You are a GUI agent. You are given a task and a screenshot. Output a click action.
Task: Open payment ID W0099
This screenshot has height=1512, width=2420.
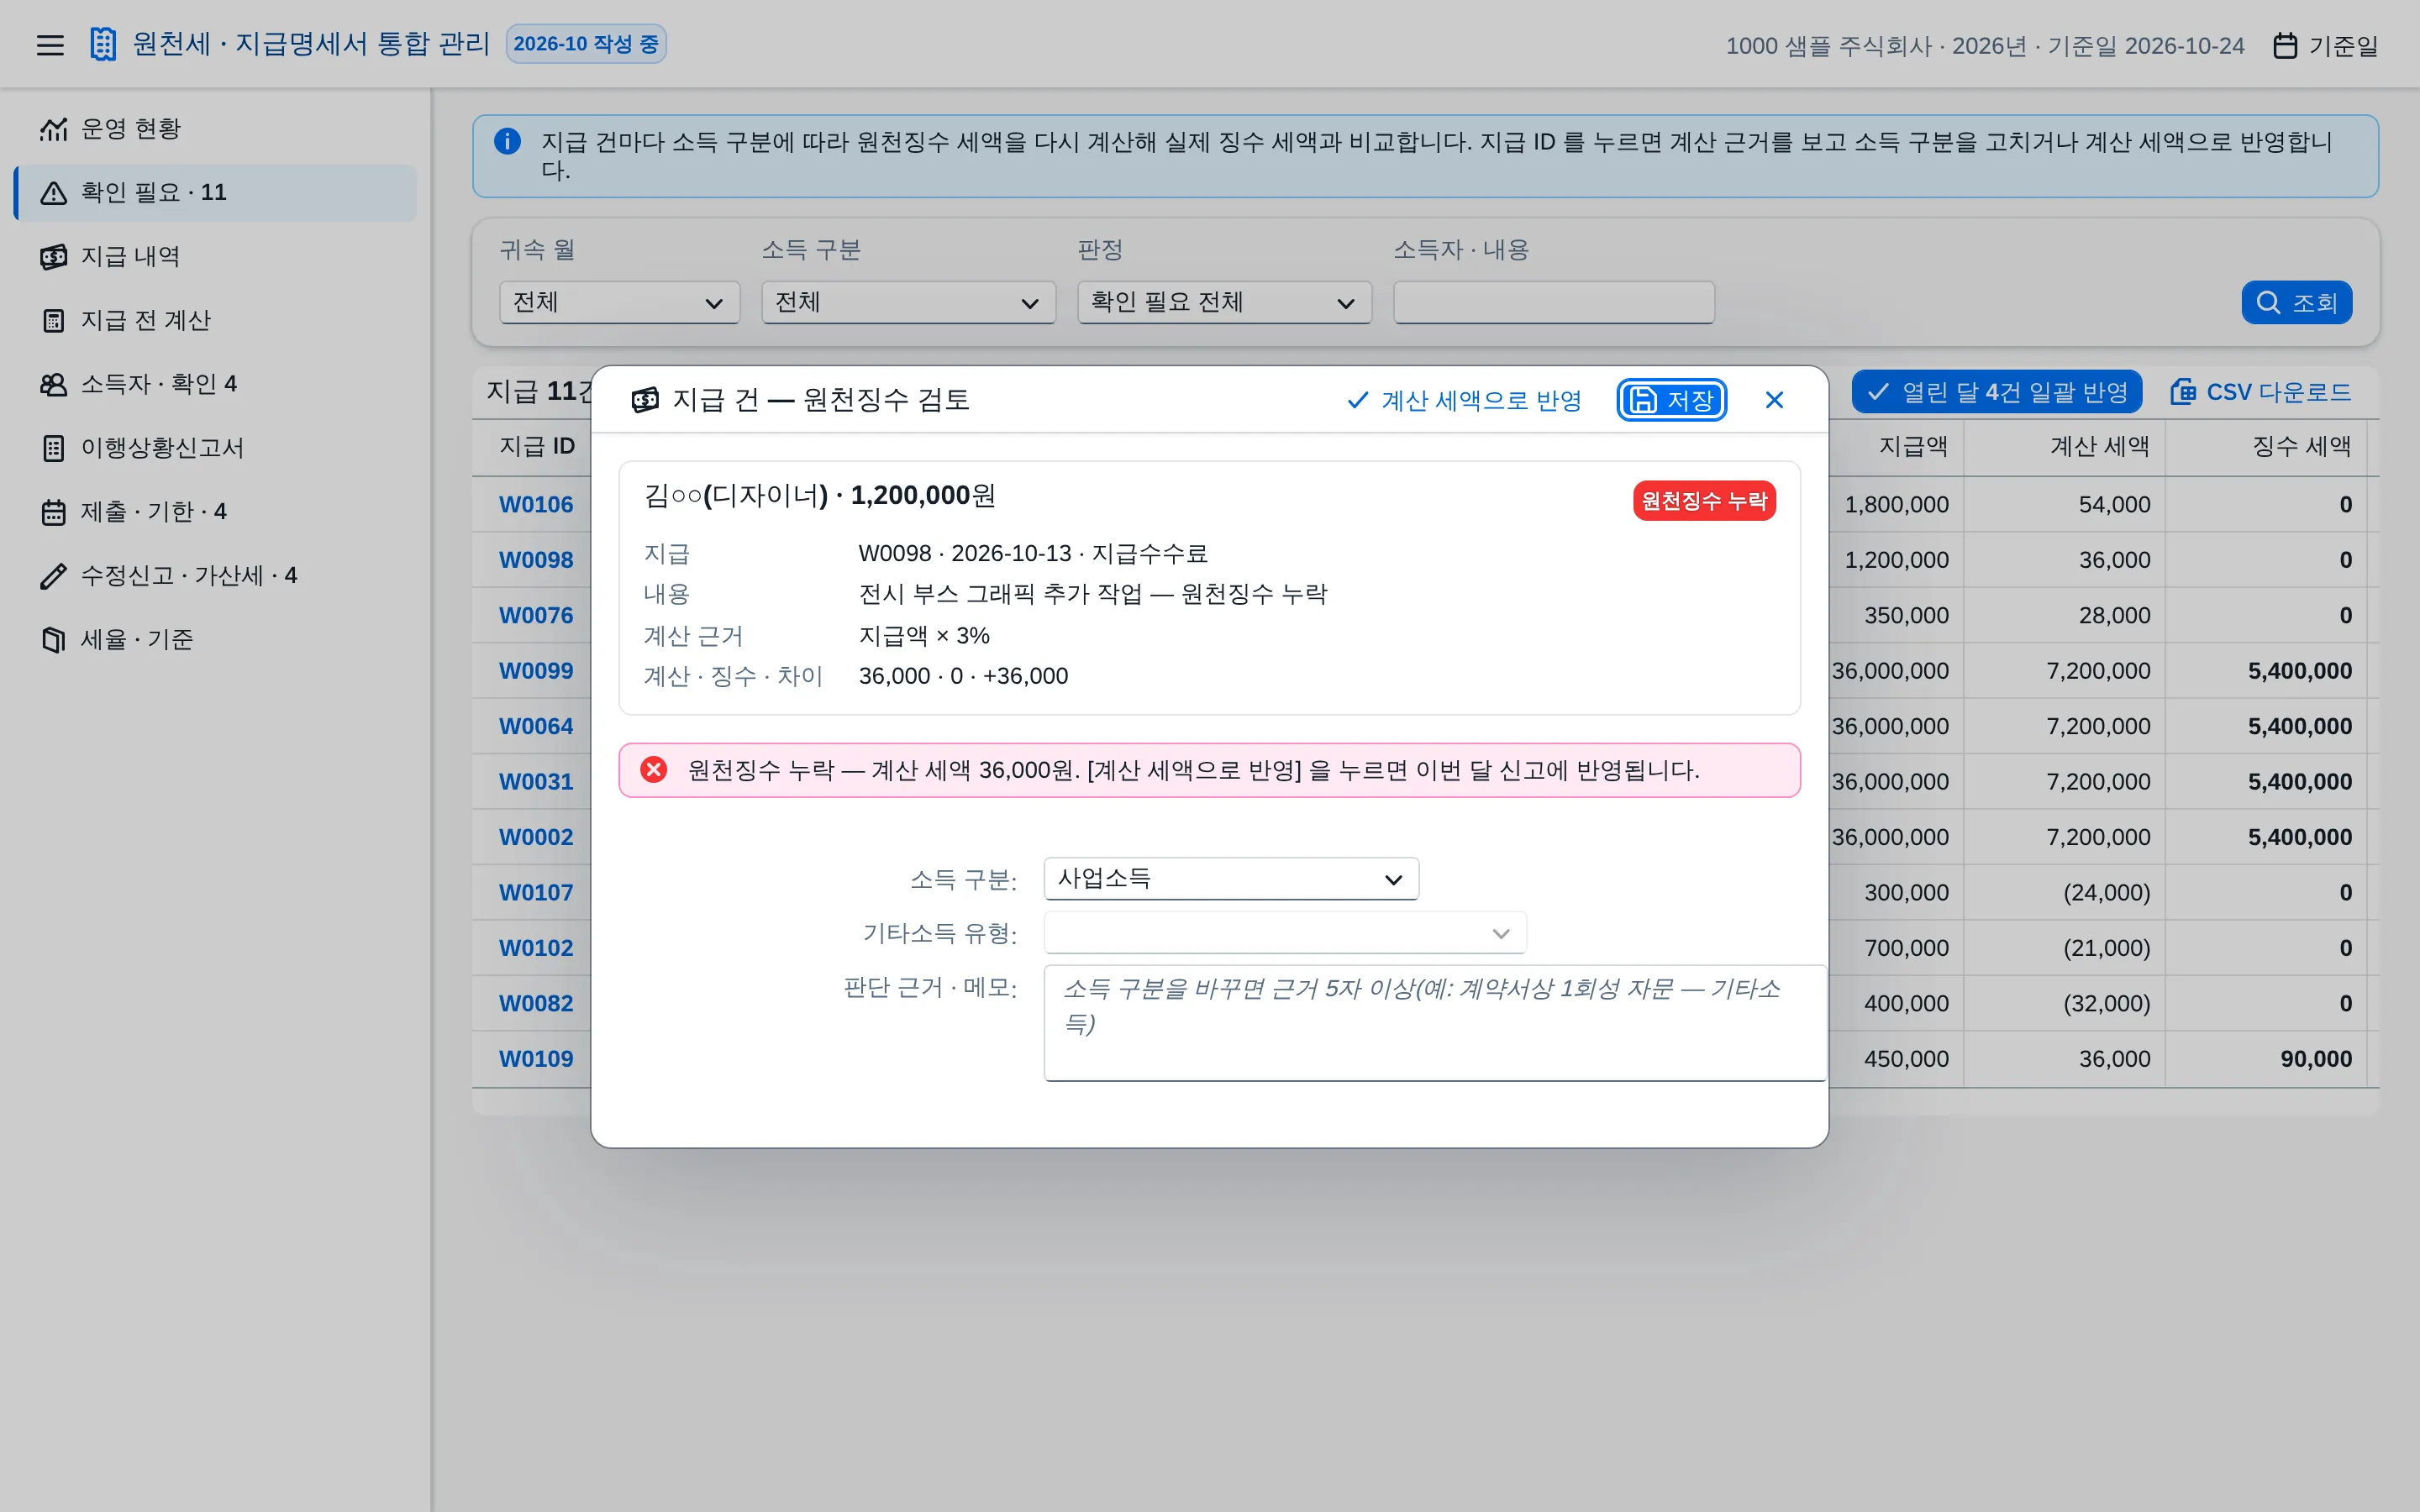[x=536, y=671]
